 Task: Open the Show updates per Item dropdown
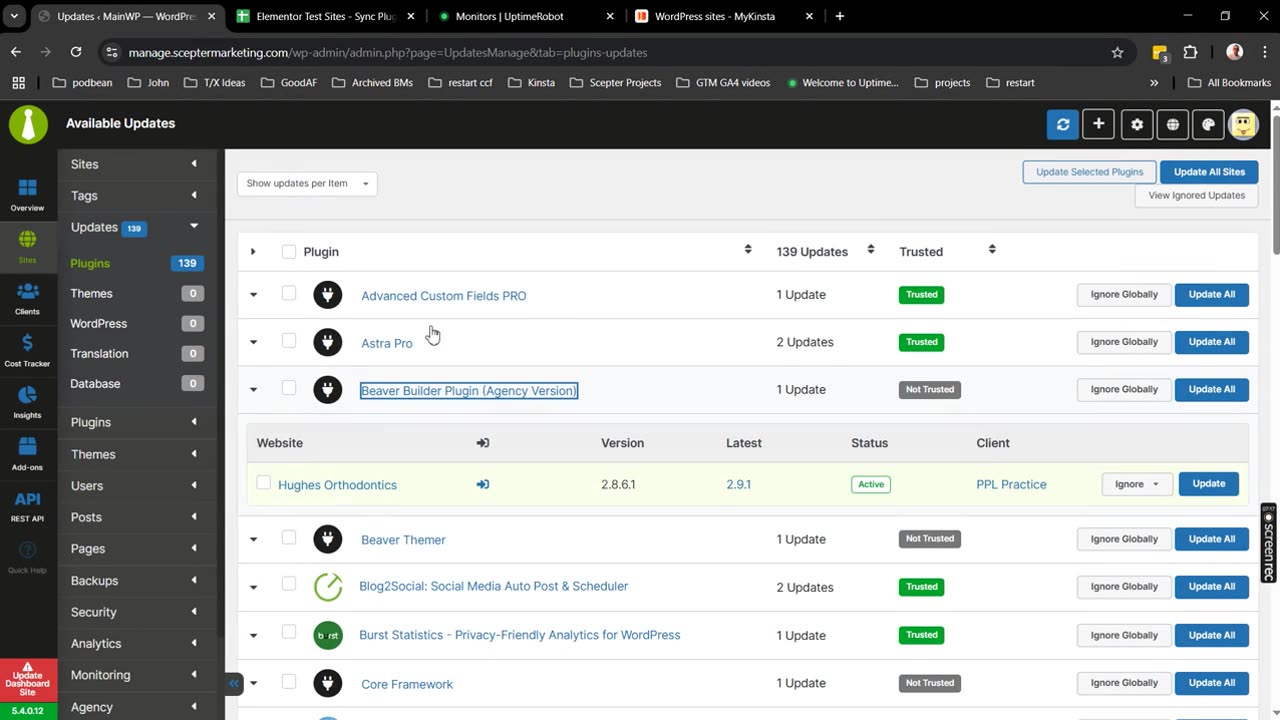(x=307, y=183)
